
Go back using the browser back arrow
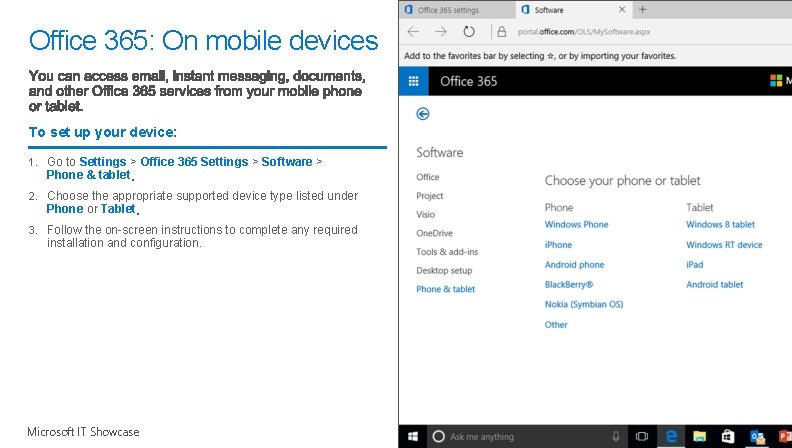413,32
